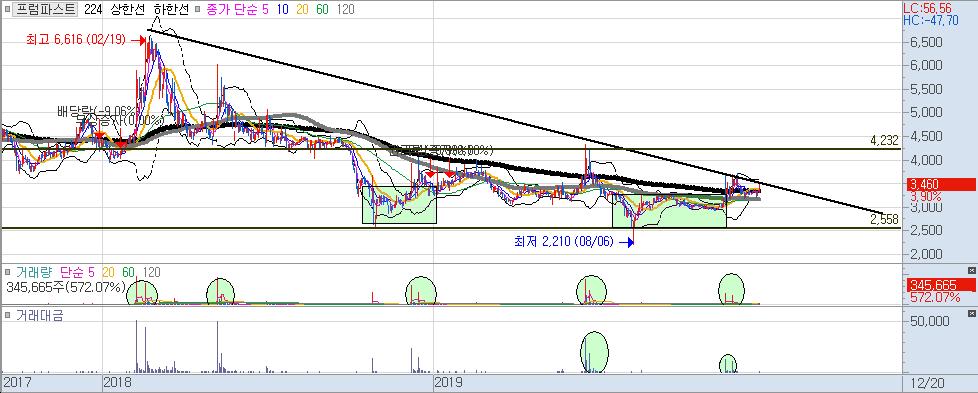The width and height of the screenshot is (978, 393).
Task: Select the 상한선 upper band label
Action: pos(128,9)
